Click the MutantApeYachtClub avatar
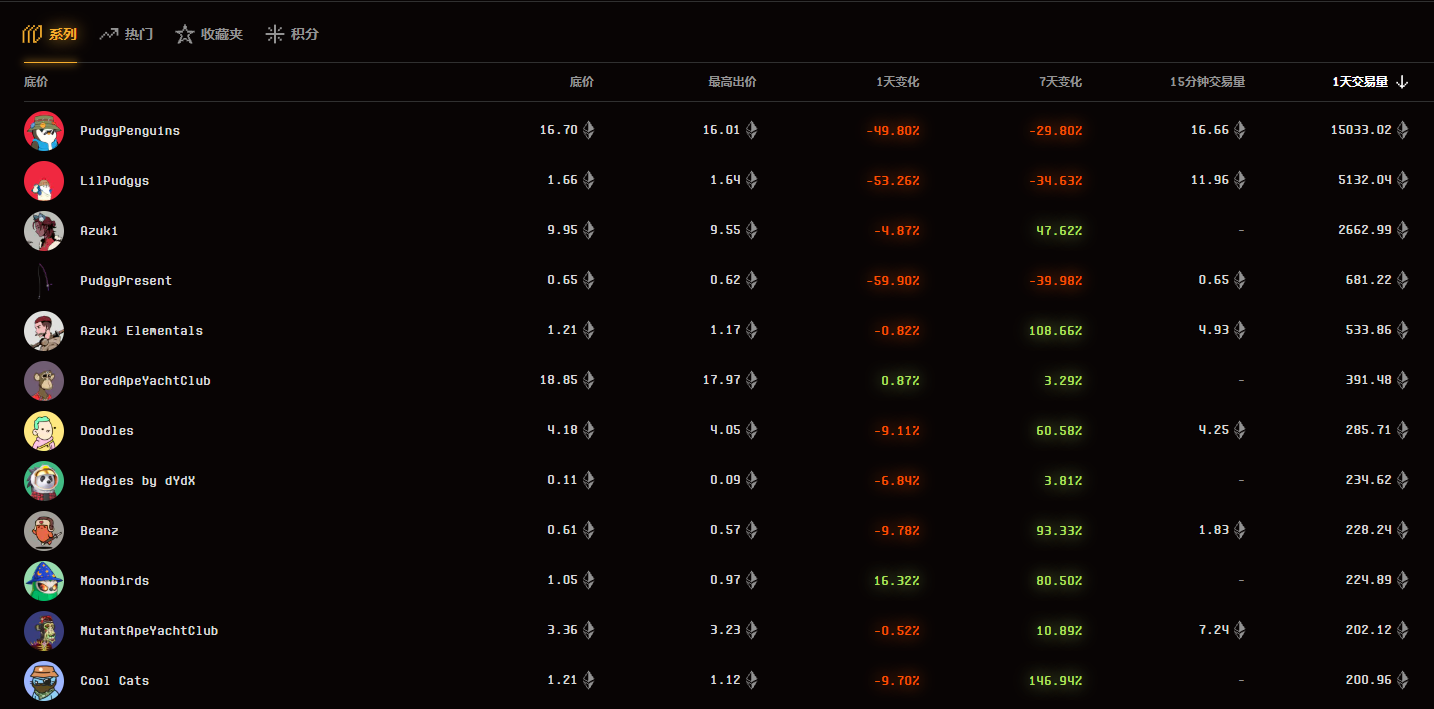Screen dimensions: 1434x709 pos(44,631)
